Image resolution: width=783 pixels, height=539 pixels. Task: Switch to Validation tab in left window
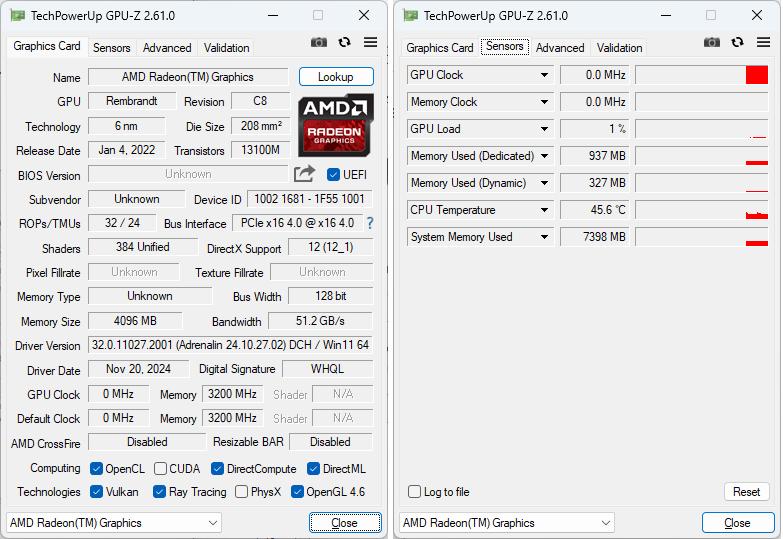[x=226, y=48]
